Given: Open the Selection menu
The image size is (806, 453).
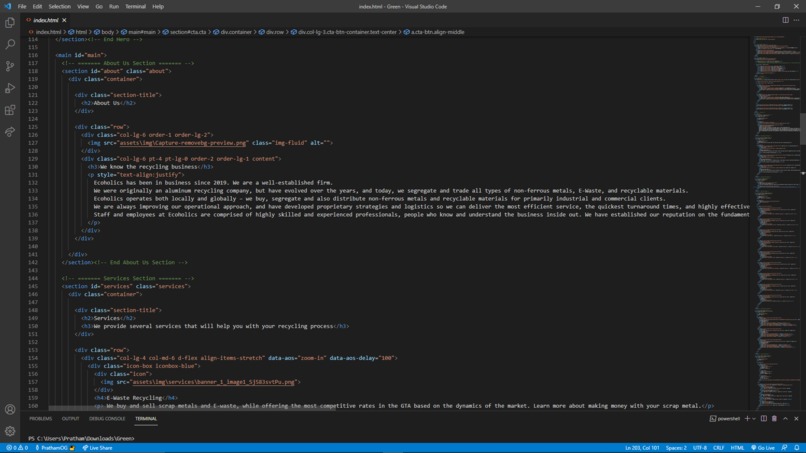Looking at the screenshot, I should (x=60, y=7).
